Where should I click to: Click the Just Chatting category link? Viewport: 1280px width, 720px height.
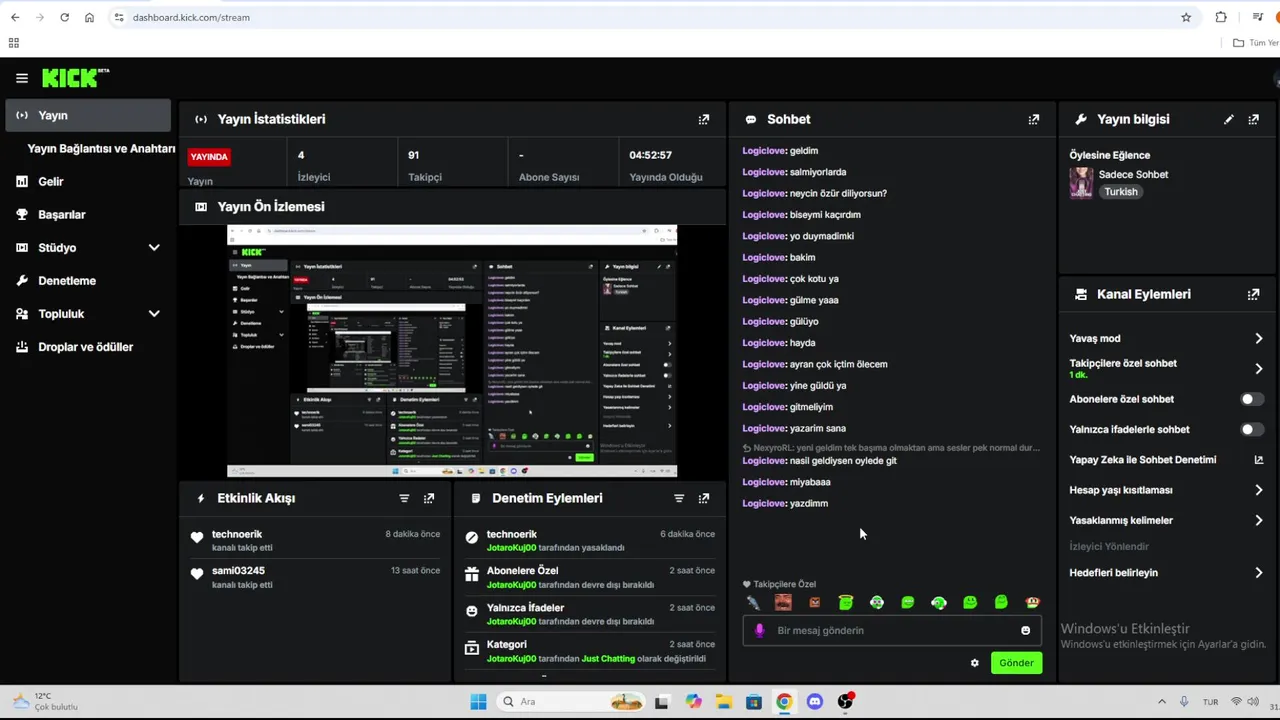click(x=608, y=658)
